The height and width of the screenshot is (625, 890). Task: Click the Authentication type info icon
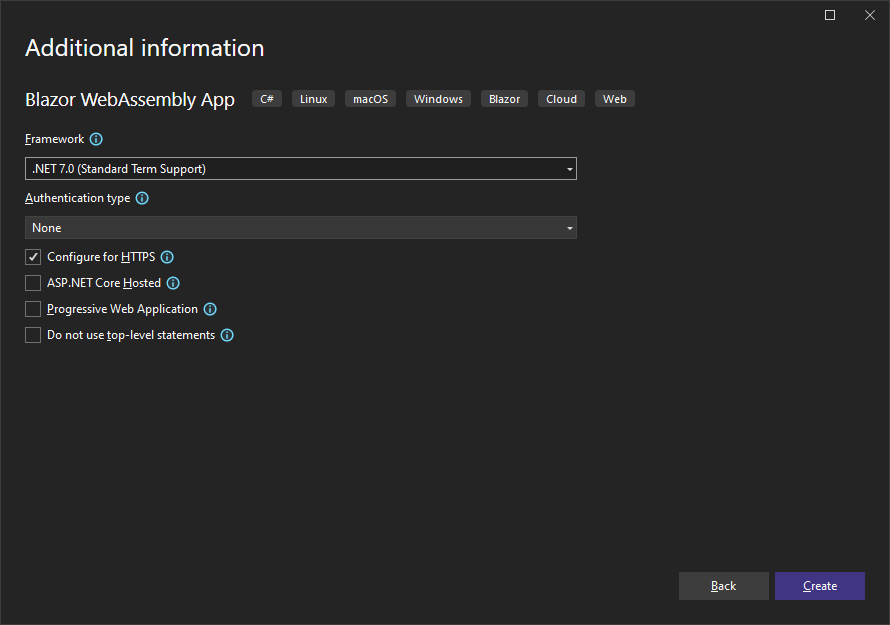142,198
